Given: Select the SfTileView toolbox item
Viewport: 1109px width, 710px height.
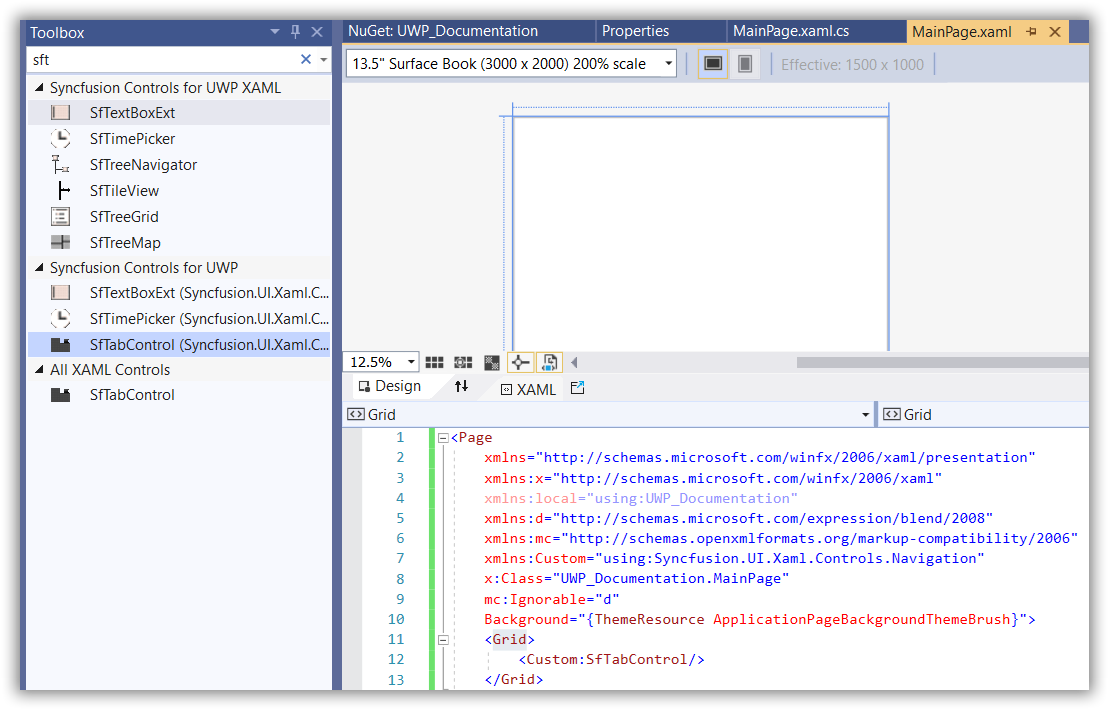Looking at the screenshot, I should pyautogui.click(x=179, y=190).
